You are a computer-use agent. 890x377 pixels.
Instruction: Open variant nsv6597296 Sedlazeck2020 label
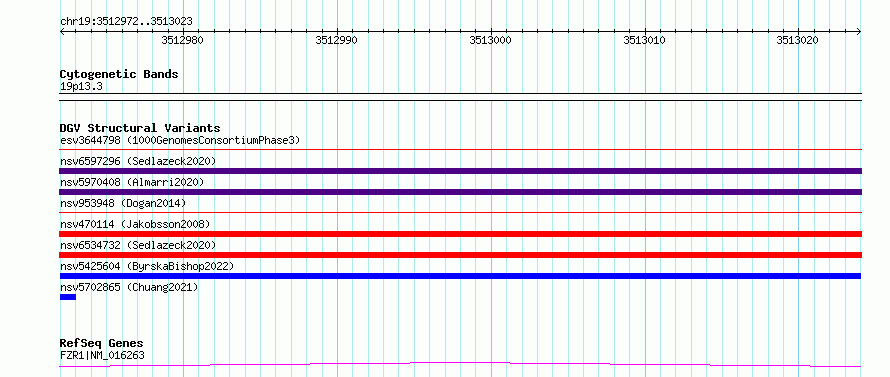click(x=138, y=161)
